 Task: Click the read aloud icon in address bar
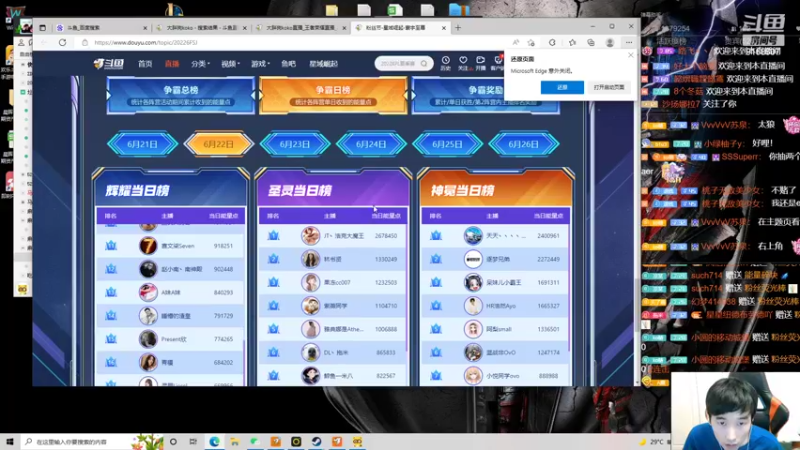tap(516, 42)
